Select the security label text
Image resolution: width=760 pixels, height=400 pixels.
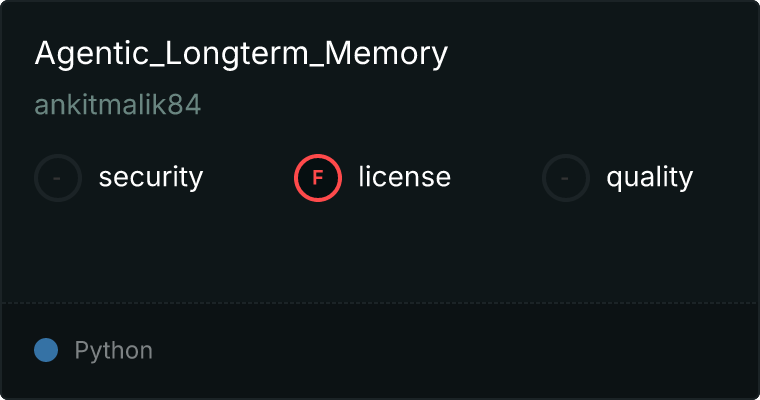pyautogui.click(x=151, y=178)
